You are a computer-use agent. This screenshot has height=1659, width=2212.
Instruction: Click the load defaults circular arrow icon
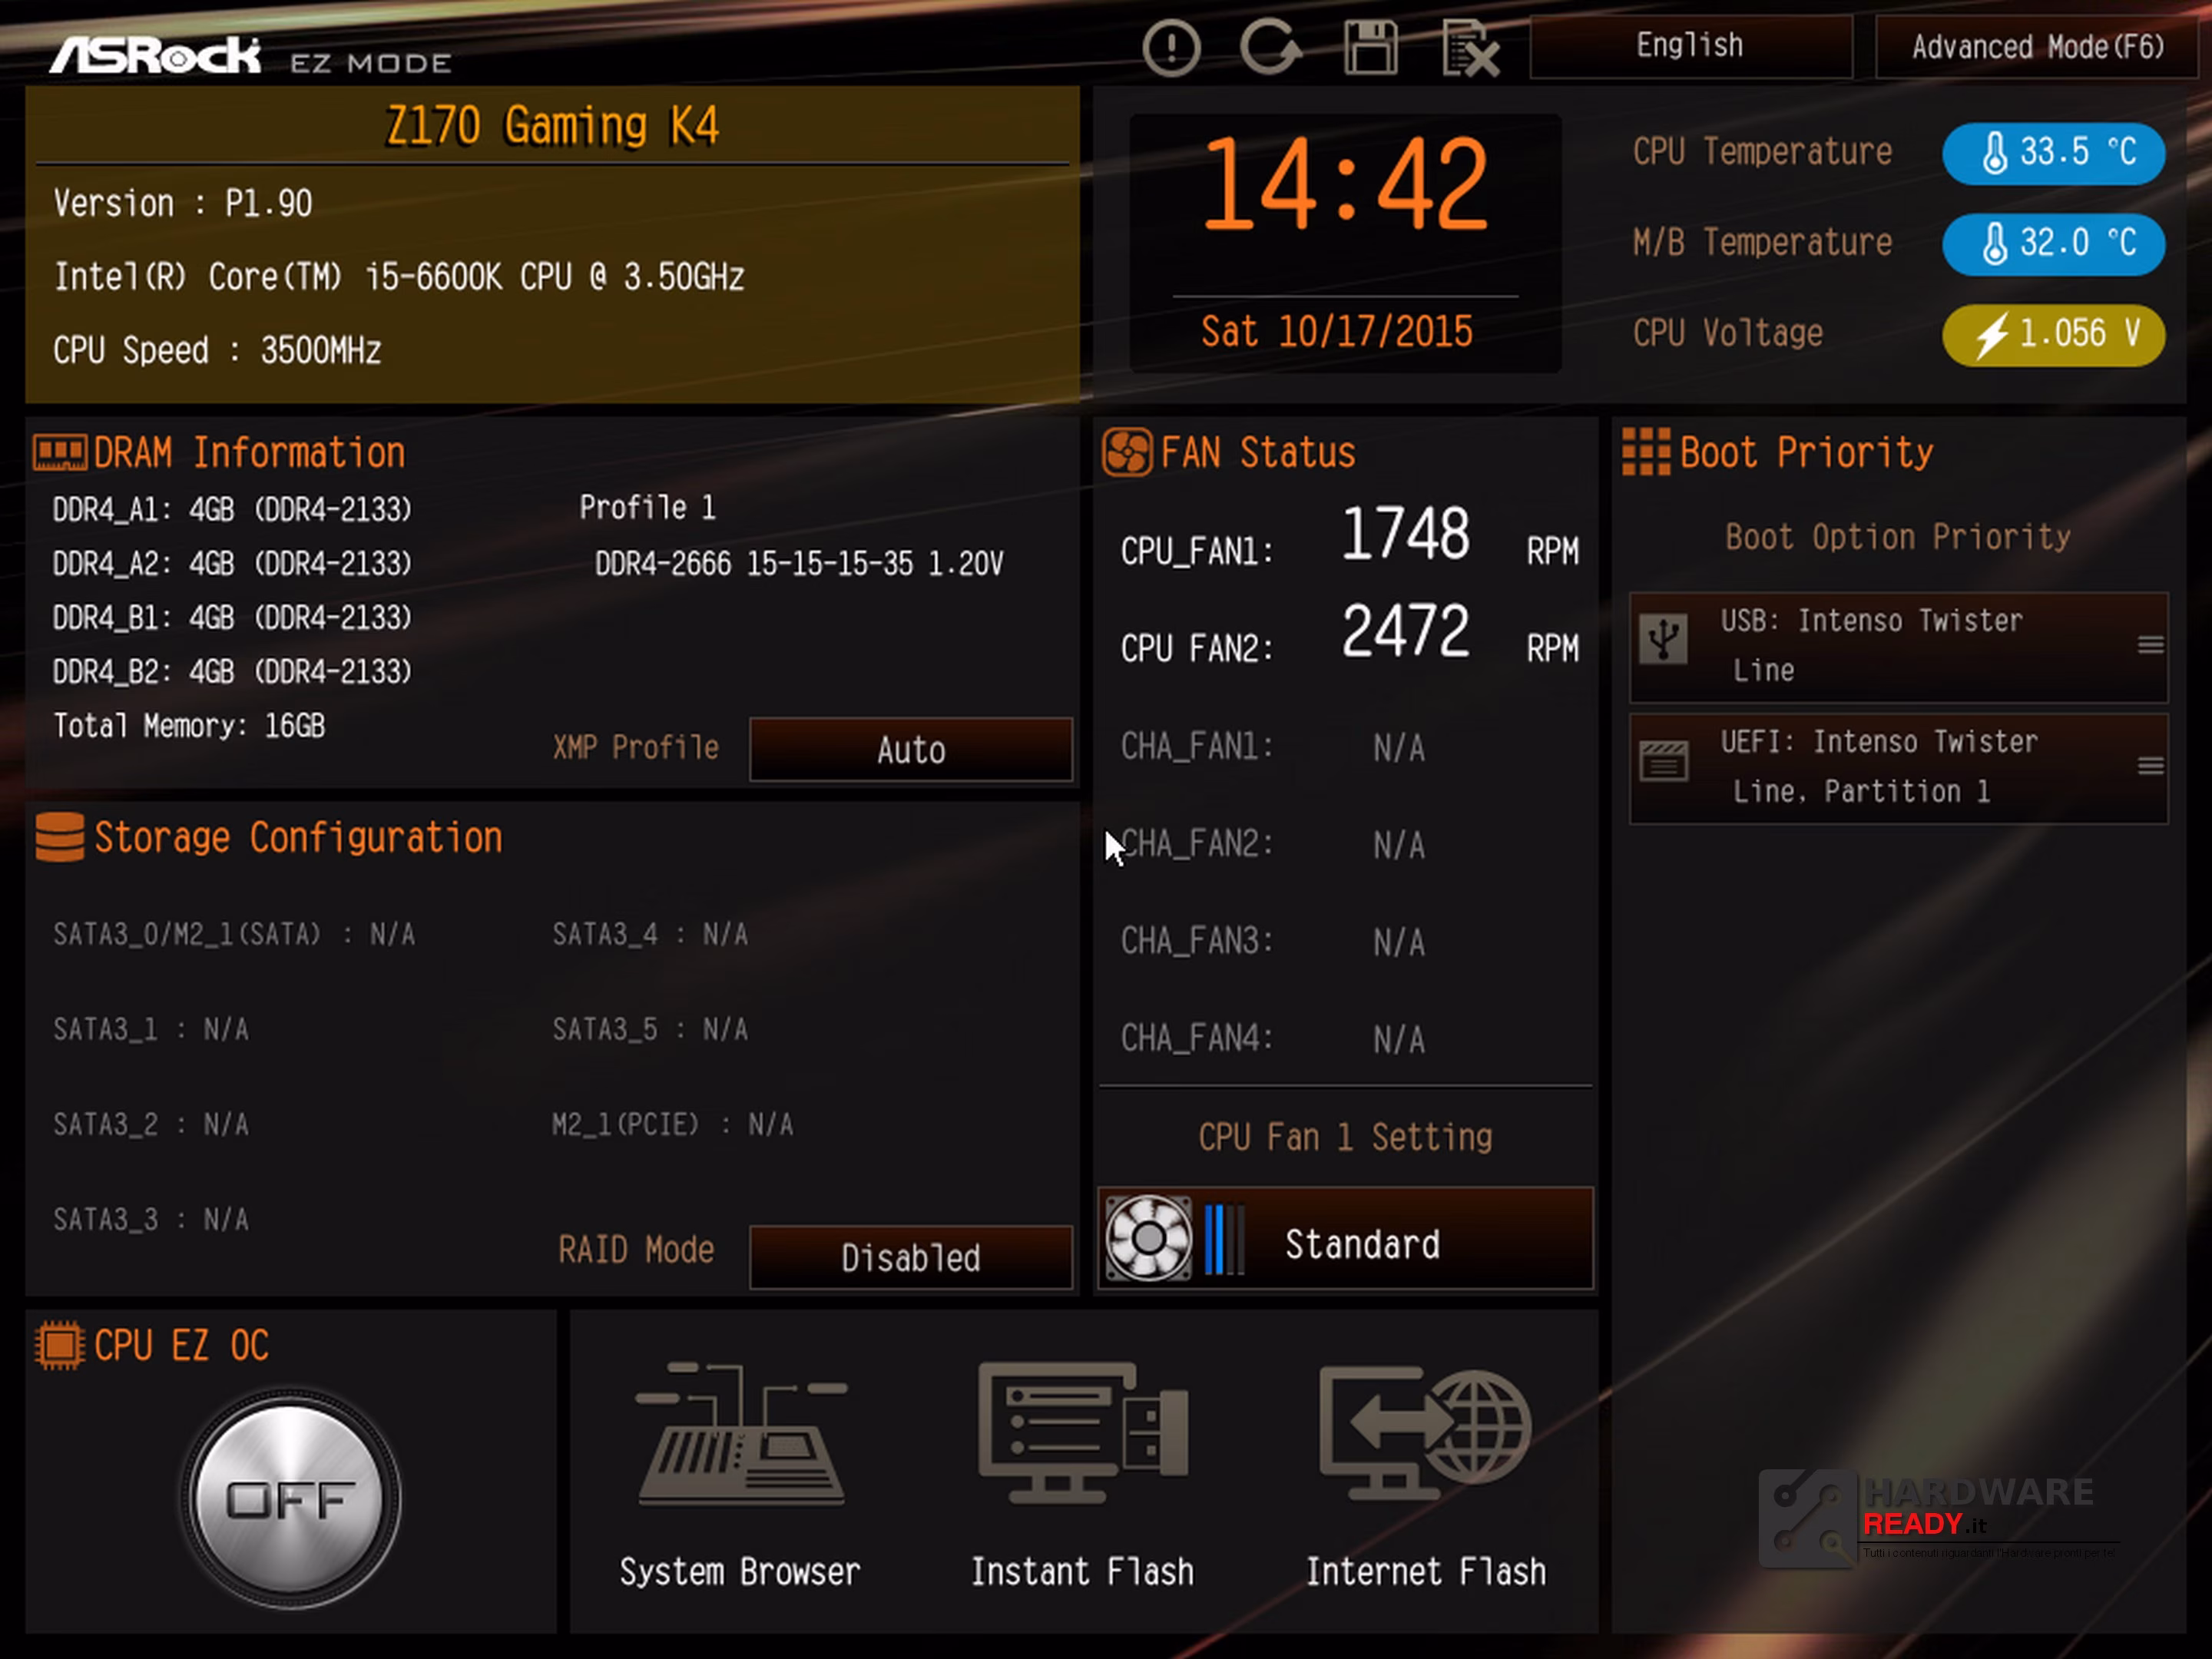(1270, 47)
